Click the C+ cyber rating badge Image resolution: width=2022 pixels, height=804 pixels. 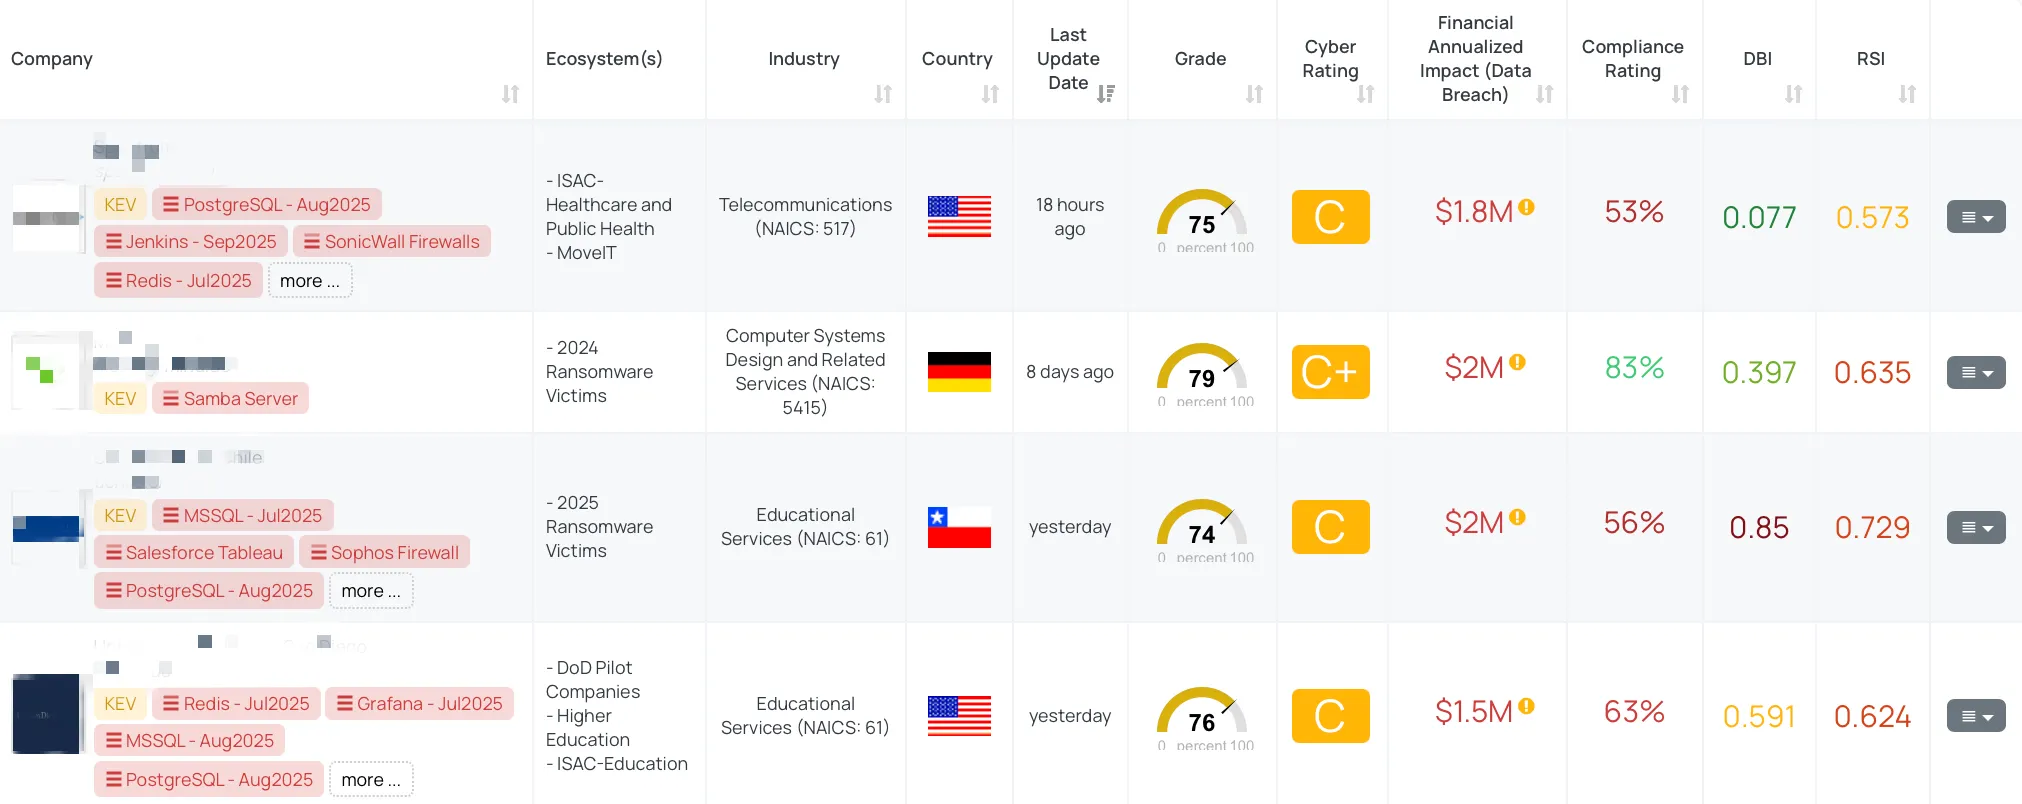tap(1330, 372)
